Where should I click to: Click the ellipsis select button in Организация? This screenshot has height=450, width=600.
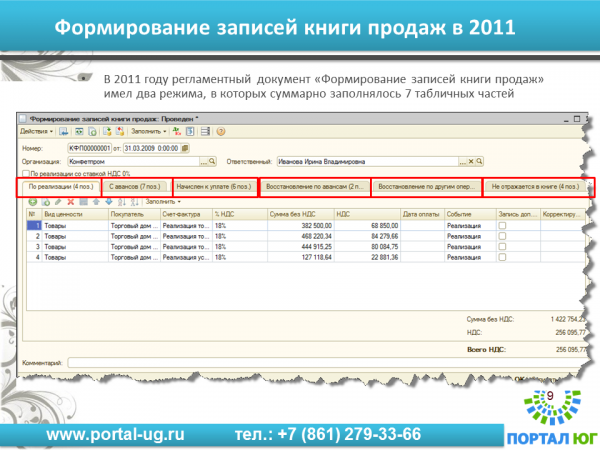click(204, 161)
